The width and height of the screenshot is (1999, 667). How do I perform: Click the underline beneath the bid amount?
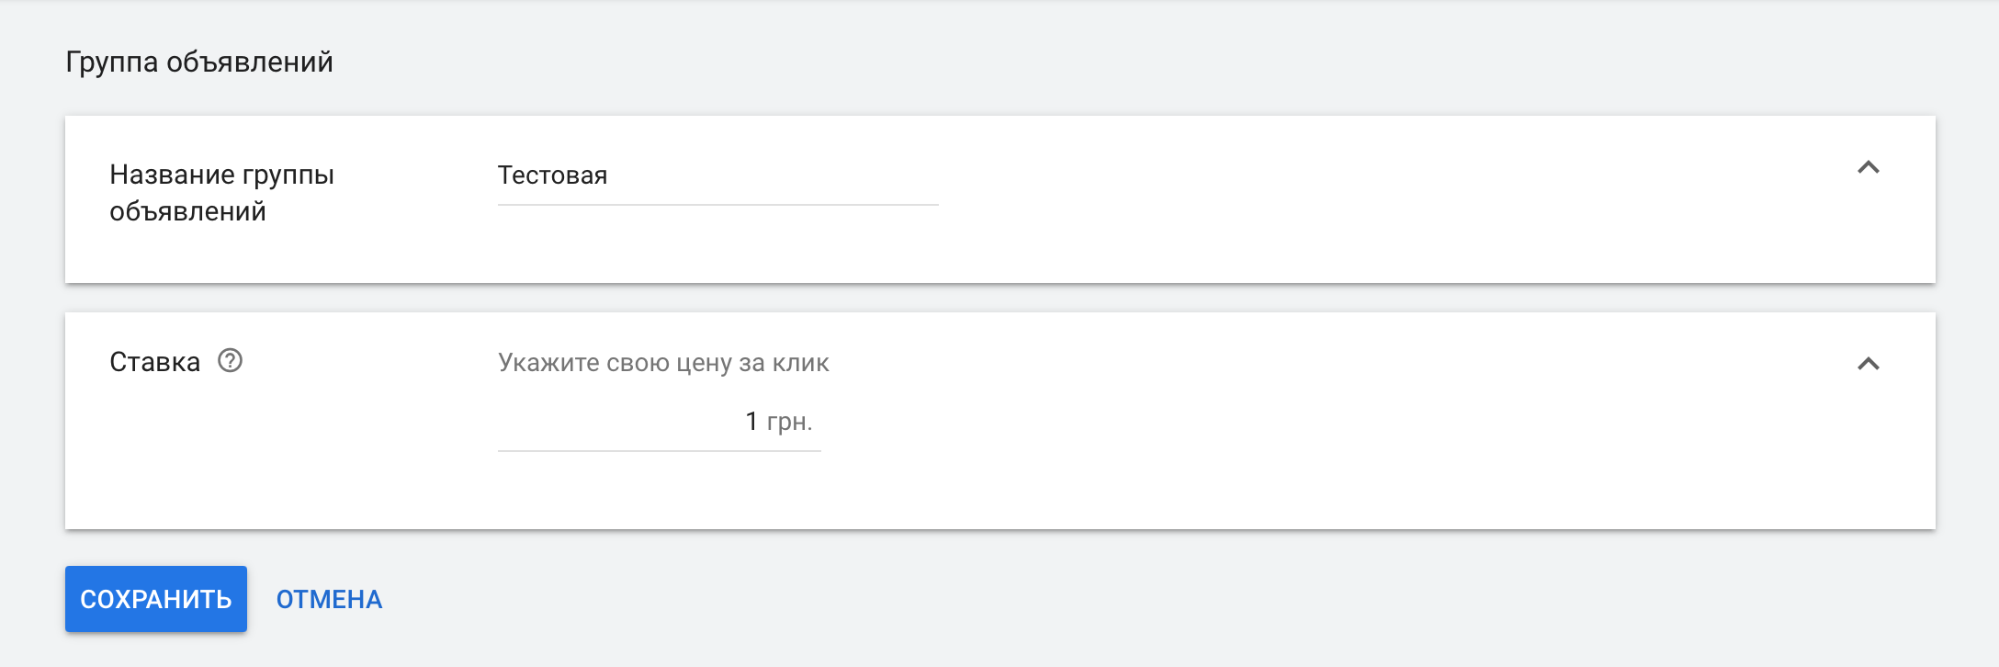659,451
